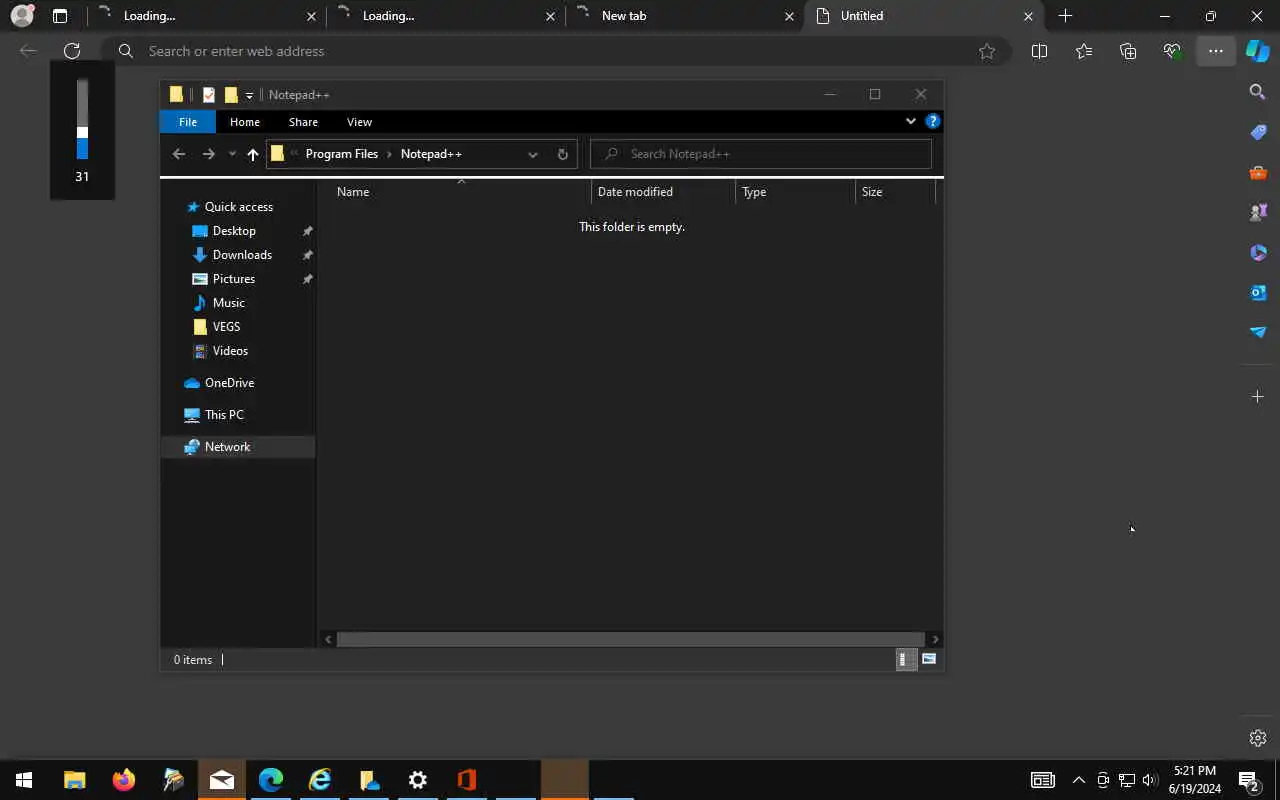Viewport: 1280px width, 800px height.
Task: Open the address bar history dropdown
Action: 533,154
